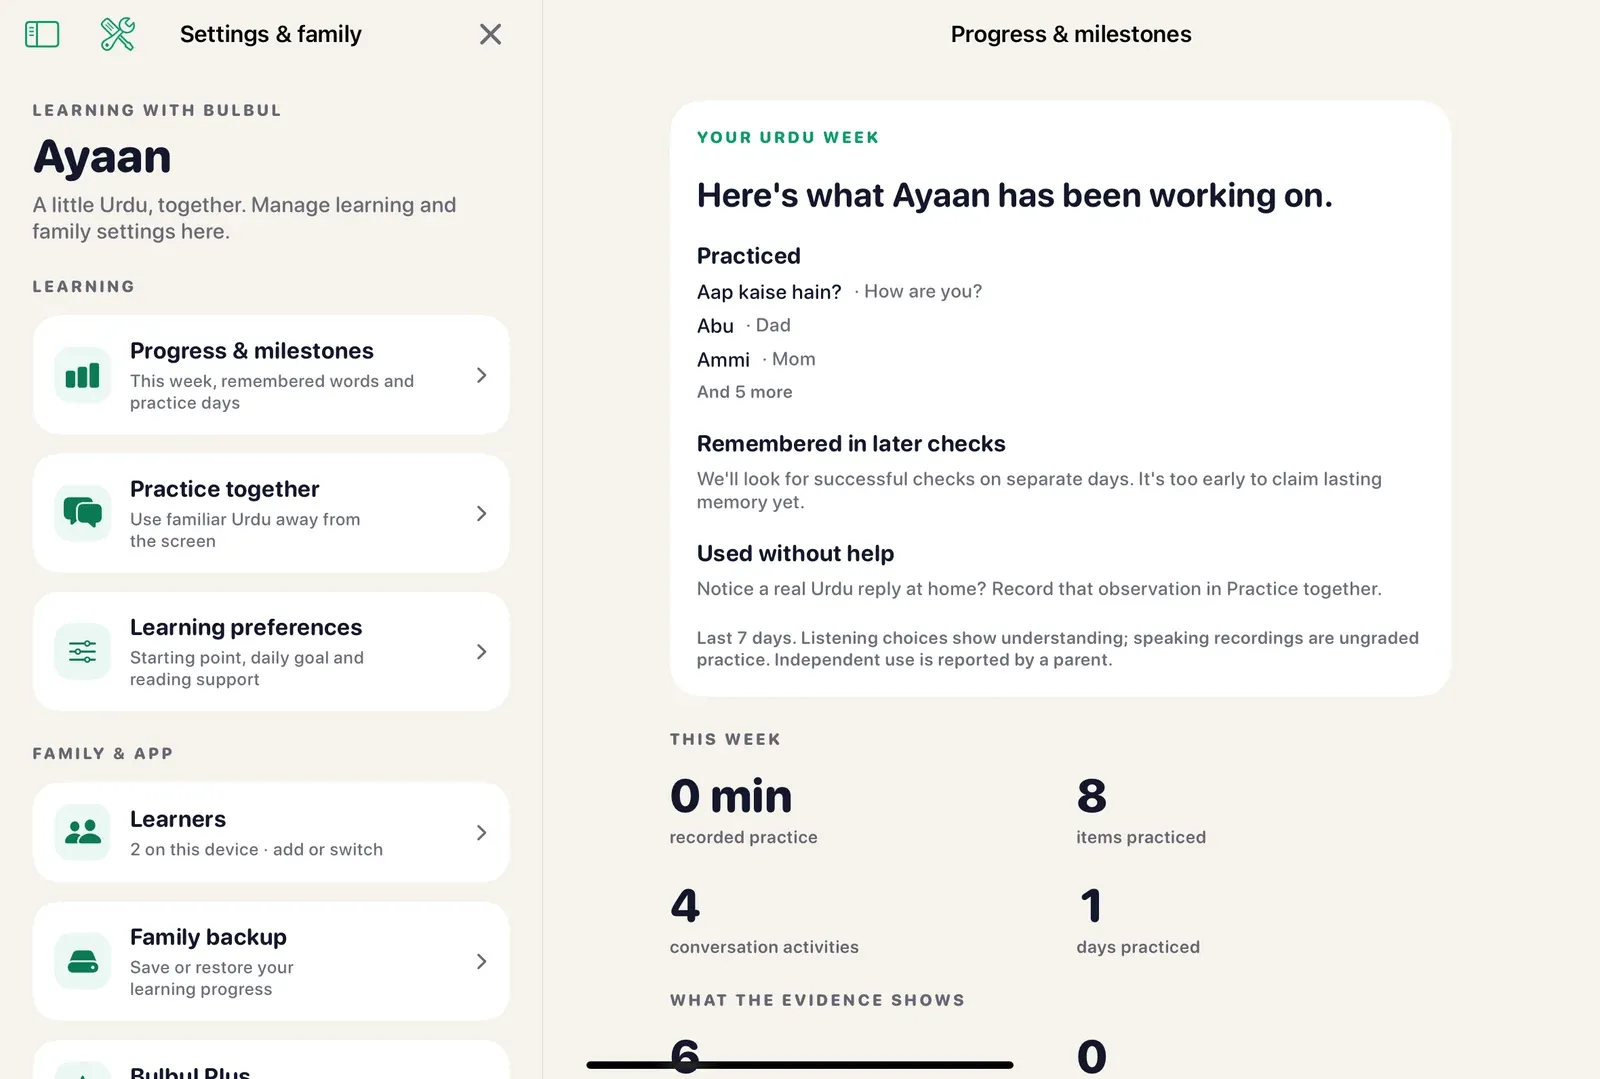Screen dimensions: 1600x1079
Task: Expand the Learning preferences chevron
Action: pyautogui.click(x=481, y=652)
